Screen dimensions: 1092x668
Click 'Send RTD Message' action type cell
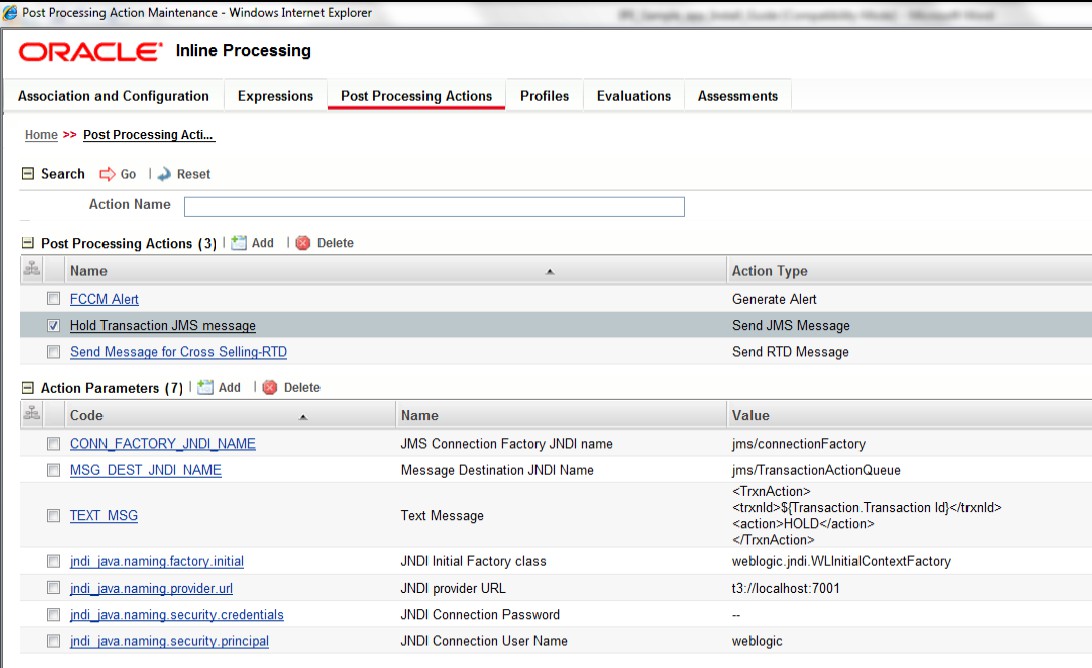pyautogui.click(x=790, y=352)
